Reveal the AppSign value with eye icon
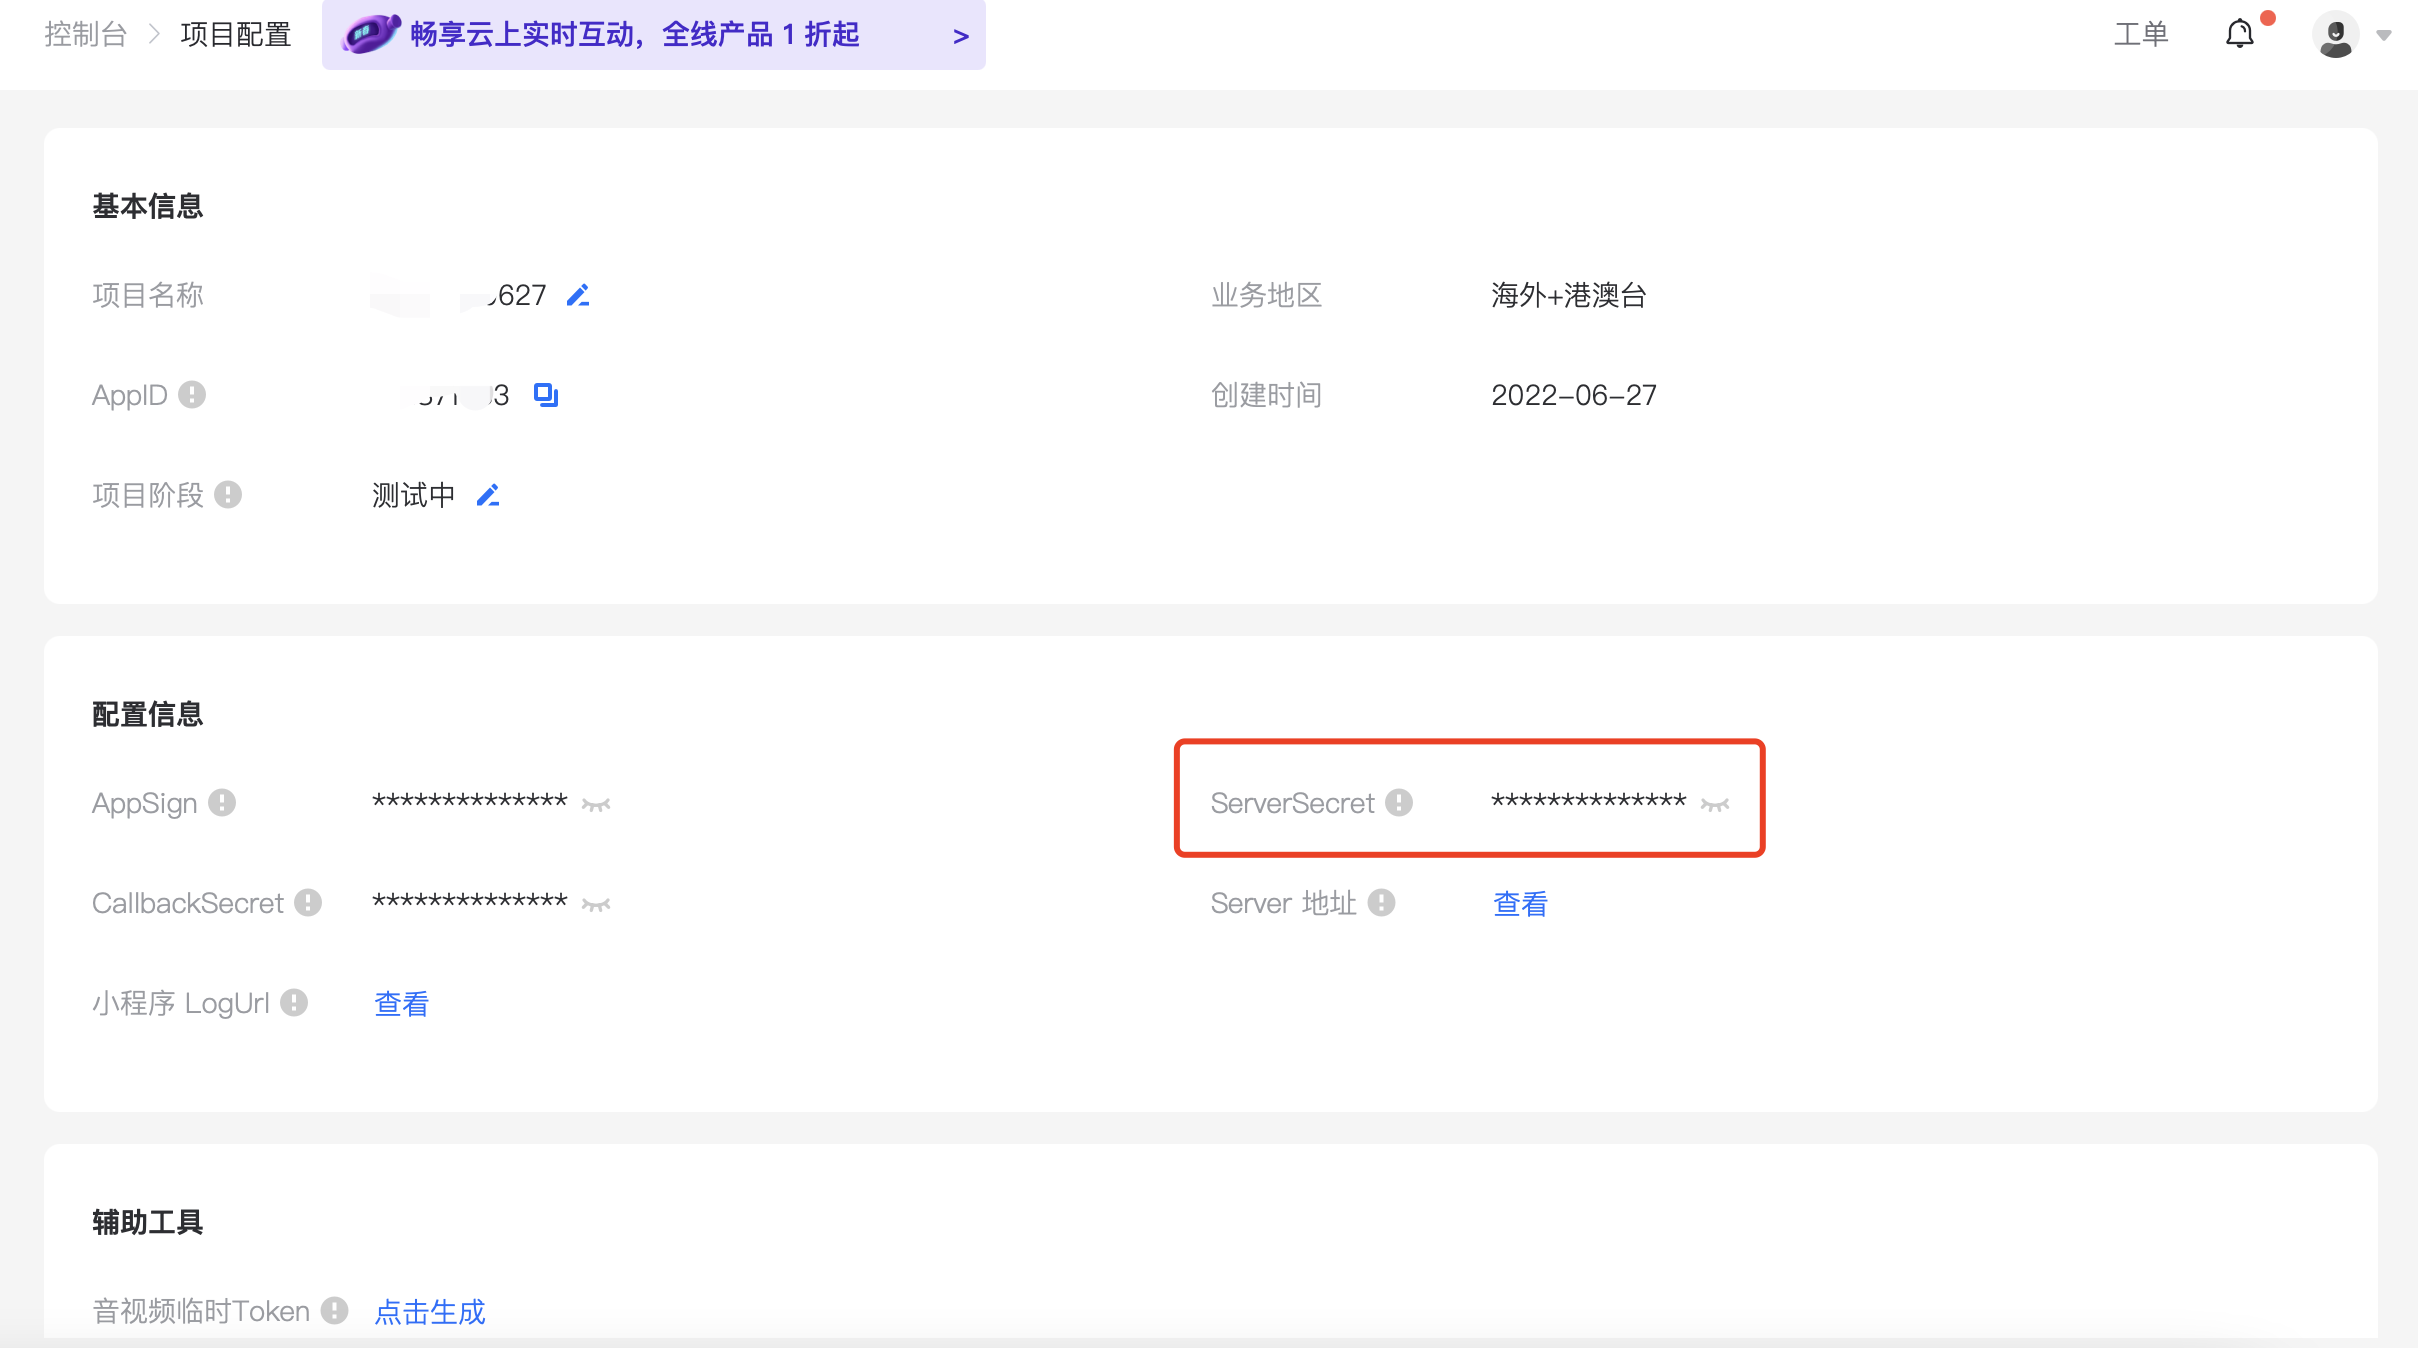The image size is (2418, 1348). coord(596,804)
